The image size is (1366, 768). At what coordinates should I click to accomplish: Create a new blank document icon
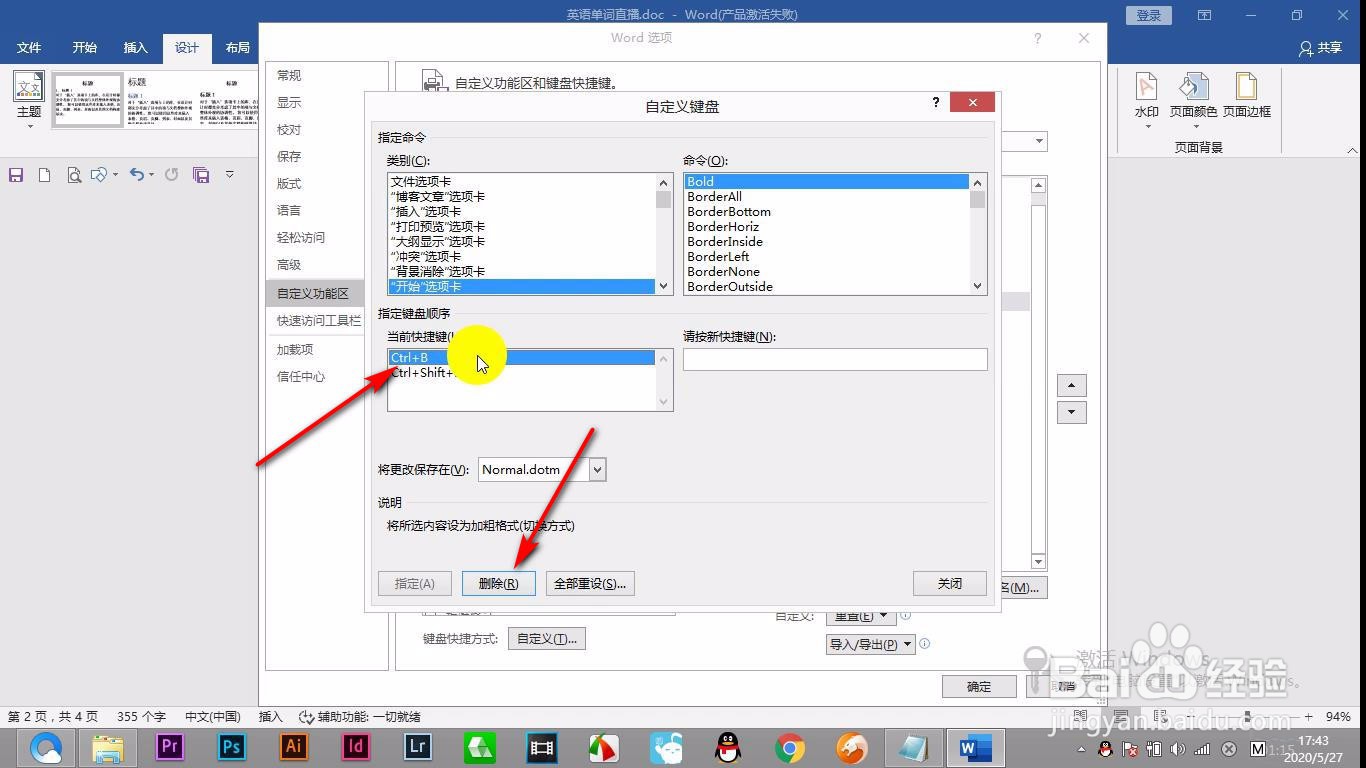(x=44, y=175)
